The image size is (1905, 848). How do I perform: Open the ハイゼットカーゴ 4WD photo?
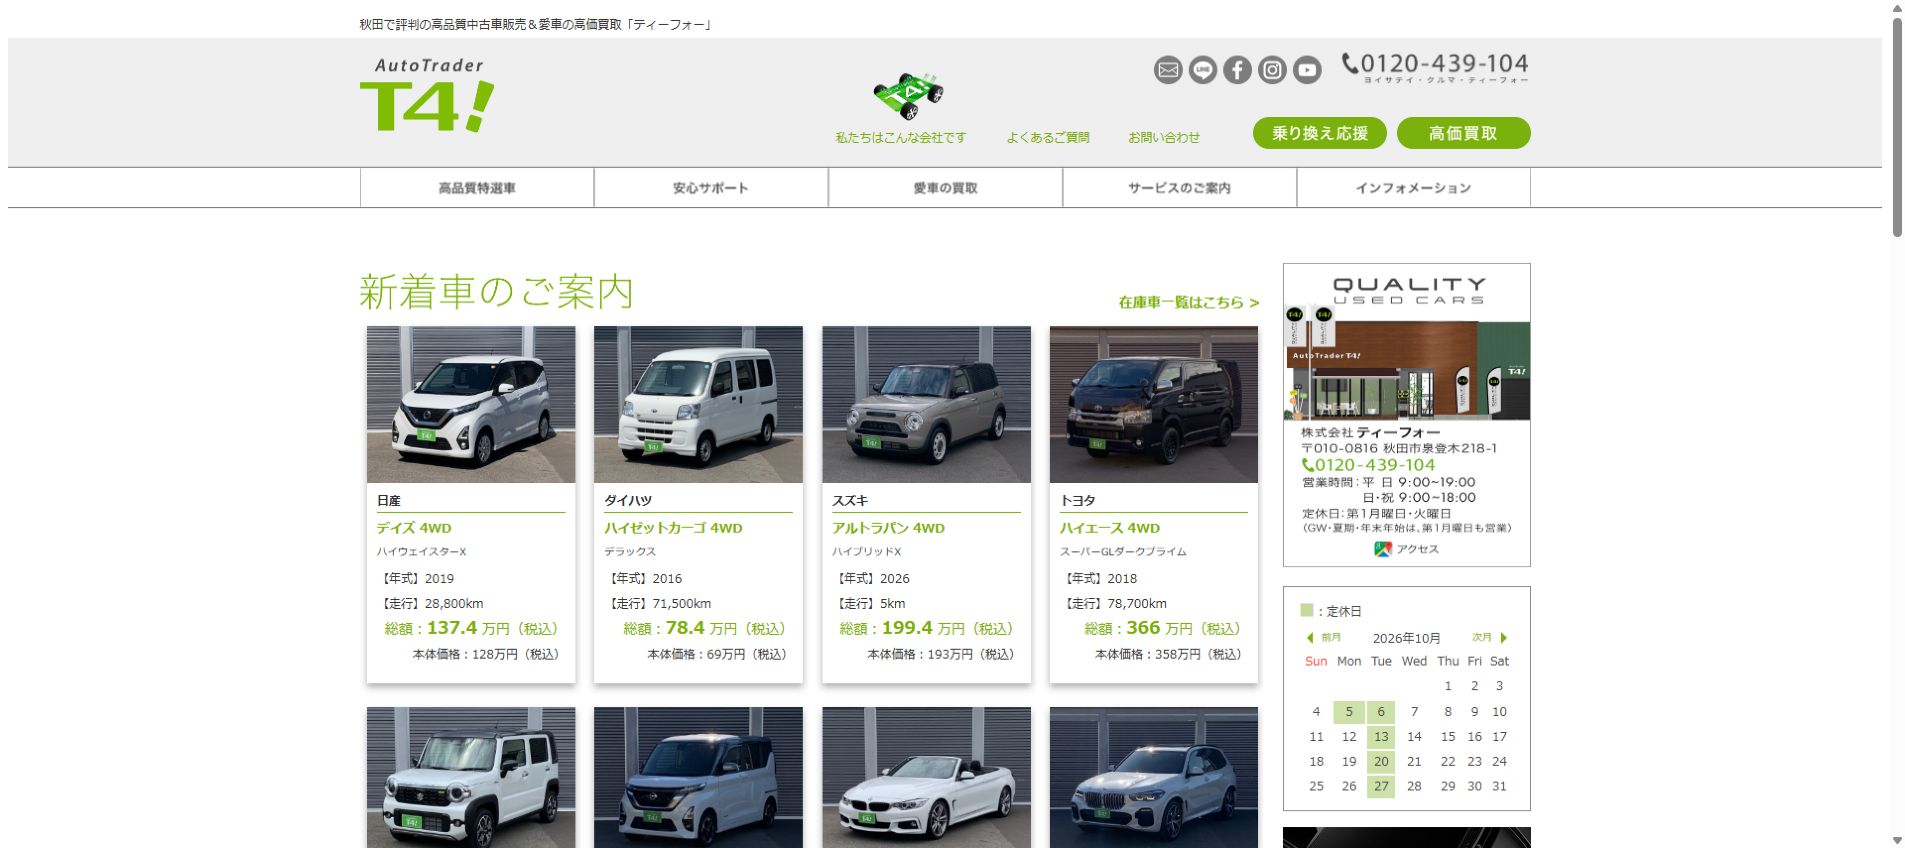pyautogui.click(x=698, y=404)
